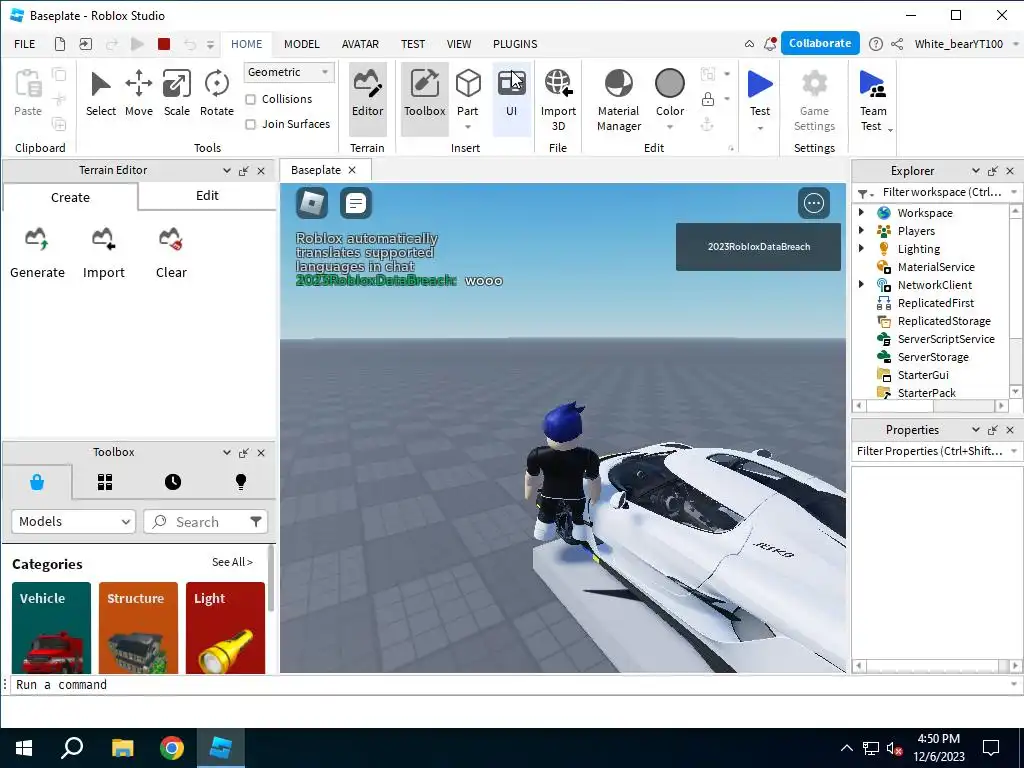
Task: Open the Toolbox Inventory grid tab
Action: pyautogui.click(x=105, y=482)
